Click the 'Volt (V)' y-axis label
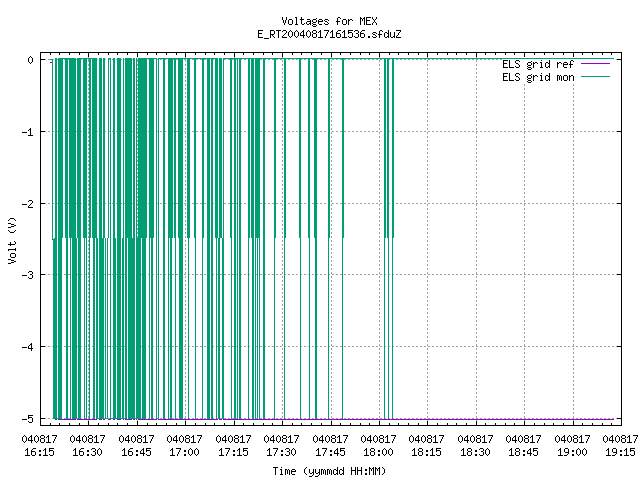Screen dimensions: 640x480 click(x=12, y=240)
